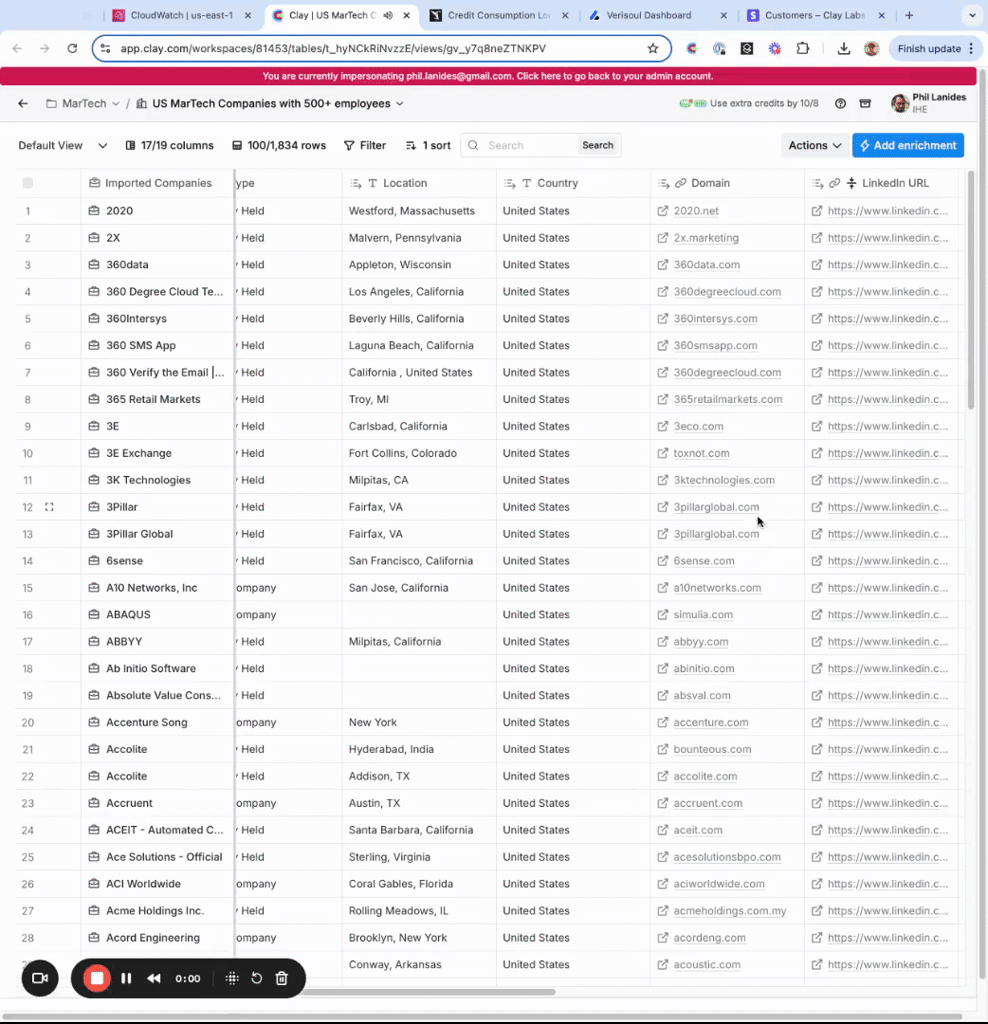Tick the select-all checkbox in table header

point(28,183)
